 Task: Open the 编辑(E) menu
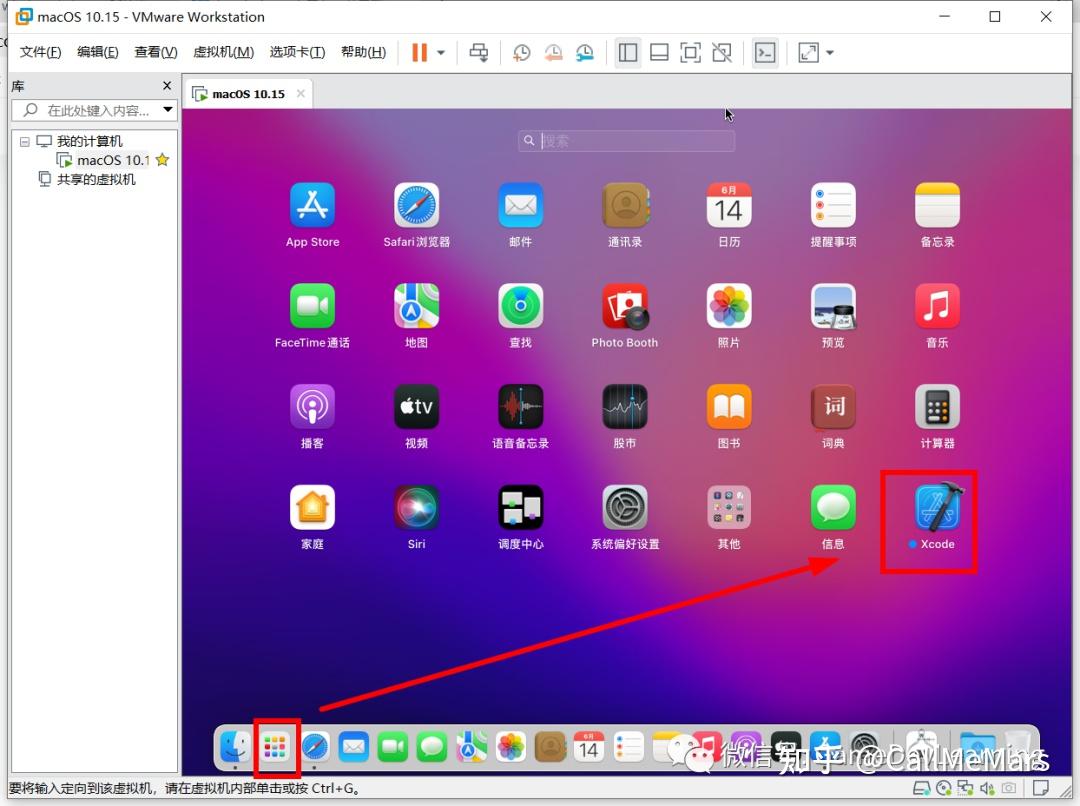(97, 52)
